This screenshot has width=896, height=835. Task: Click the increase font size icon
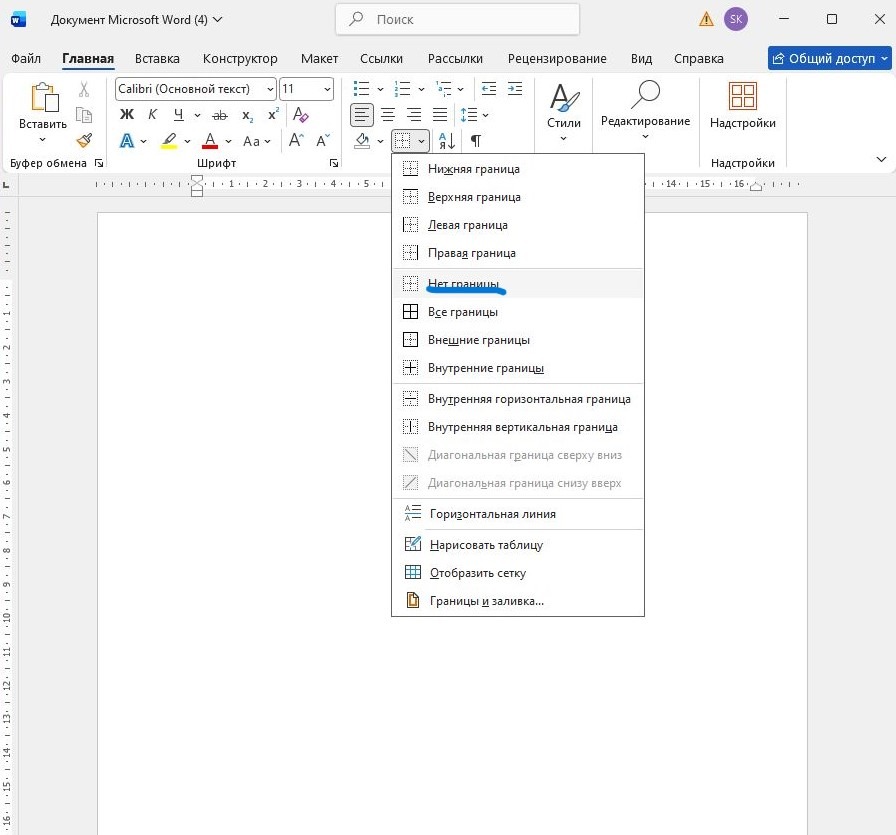tap(296, 141)
